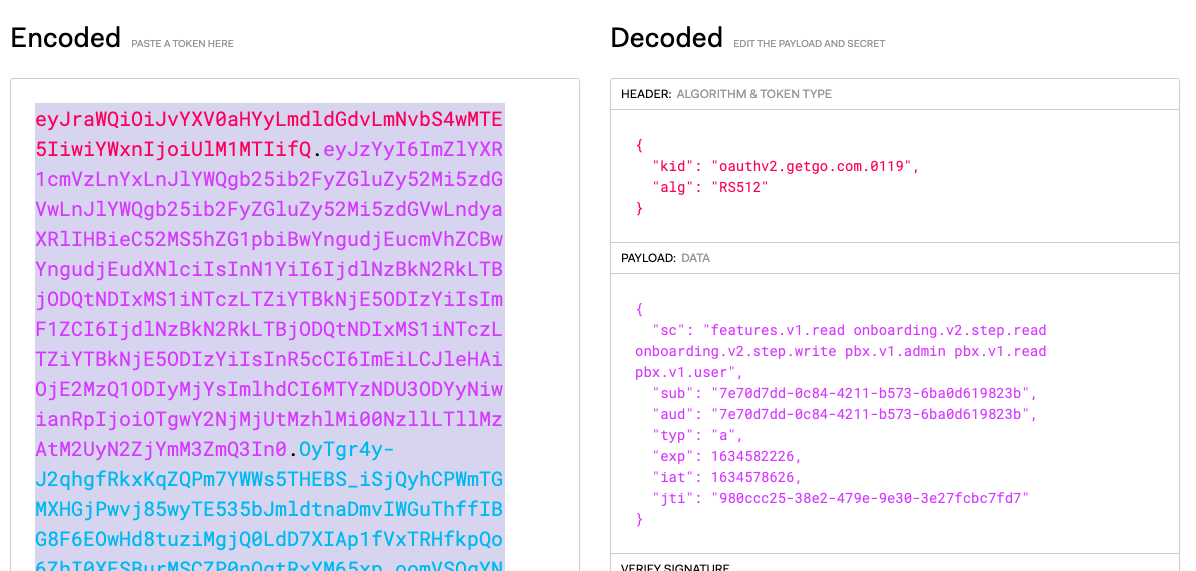The height and width of the screenshot is (571, 1196).
Task: Click the Encoded heading
Action: coord(66,38)
